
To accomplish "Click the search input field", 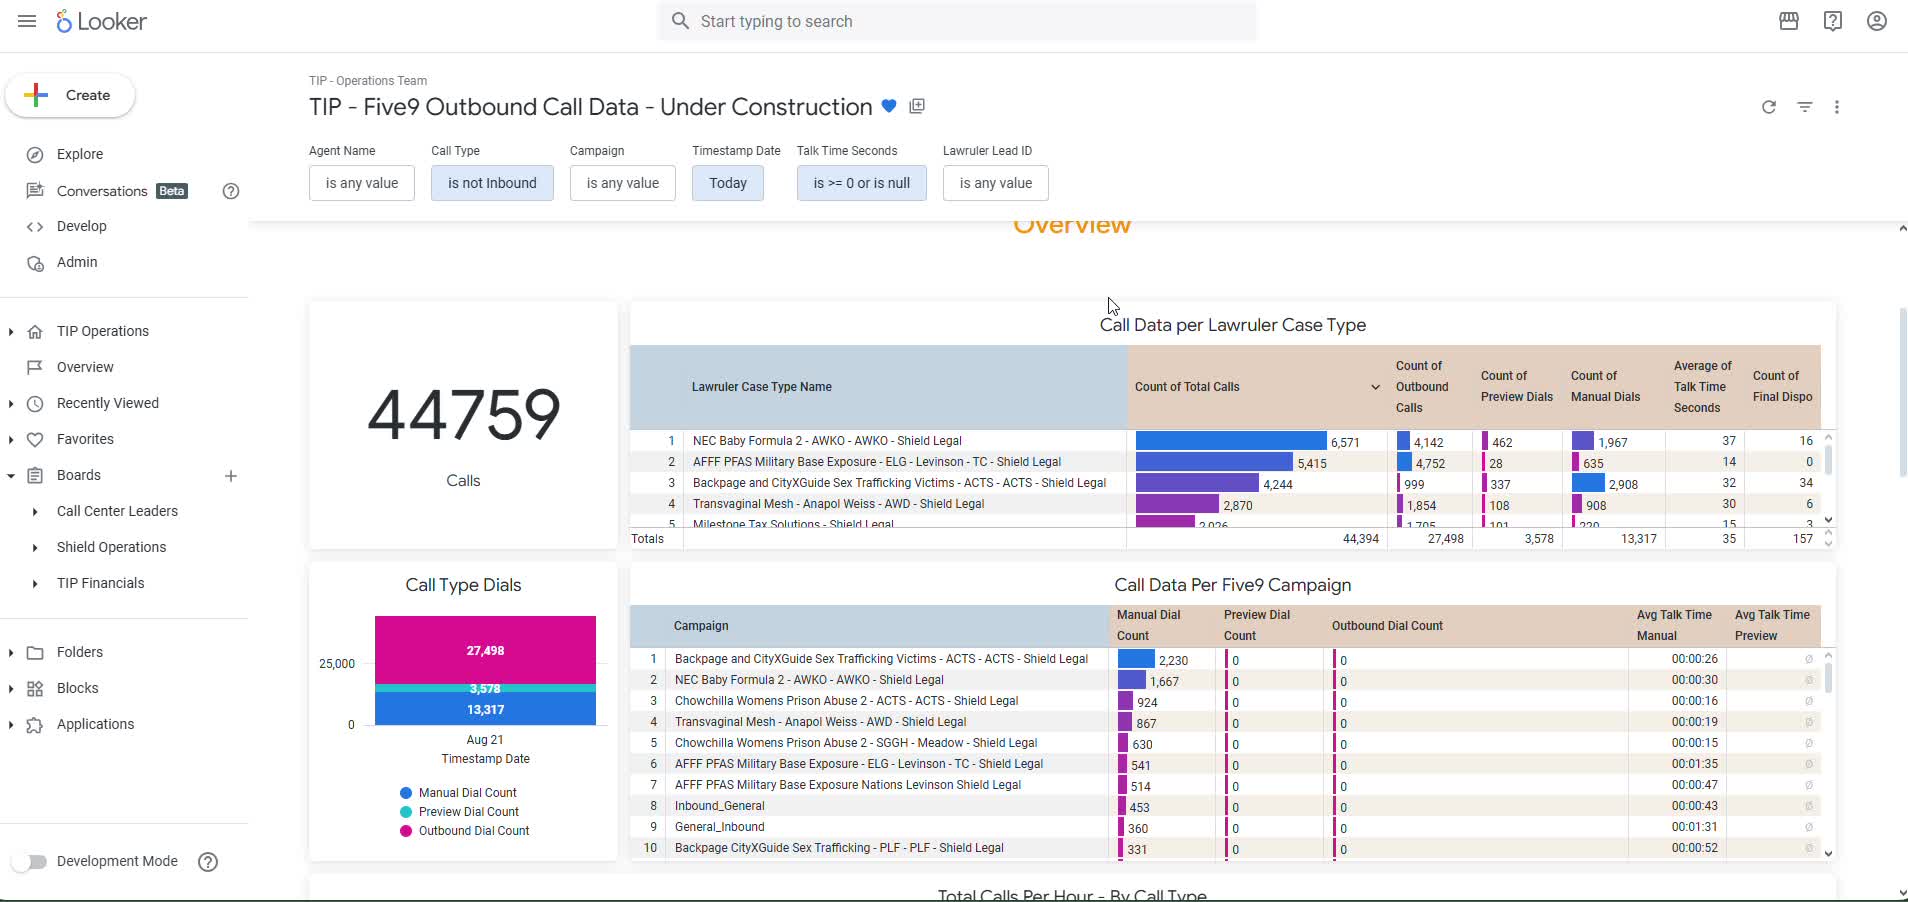I will 956,21.
